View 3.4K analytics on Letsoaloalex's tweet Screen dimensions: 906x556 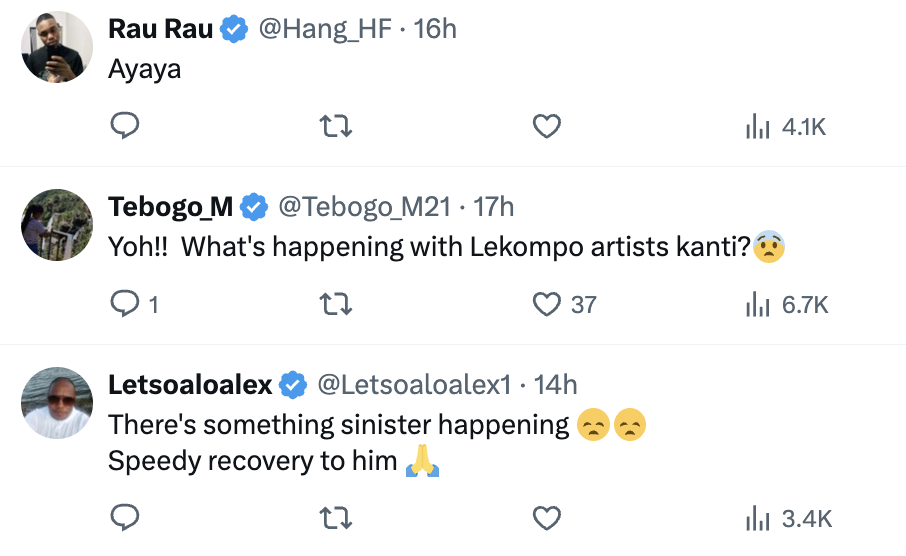pyautogui.click(x=786, y=518)
